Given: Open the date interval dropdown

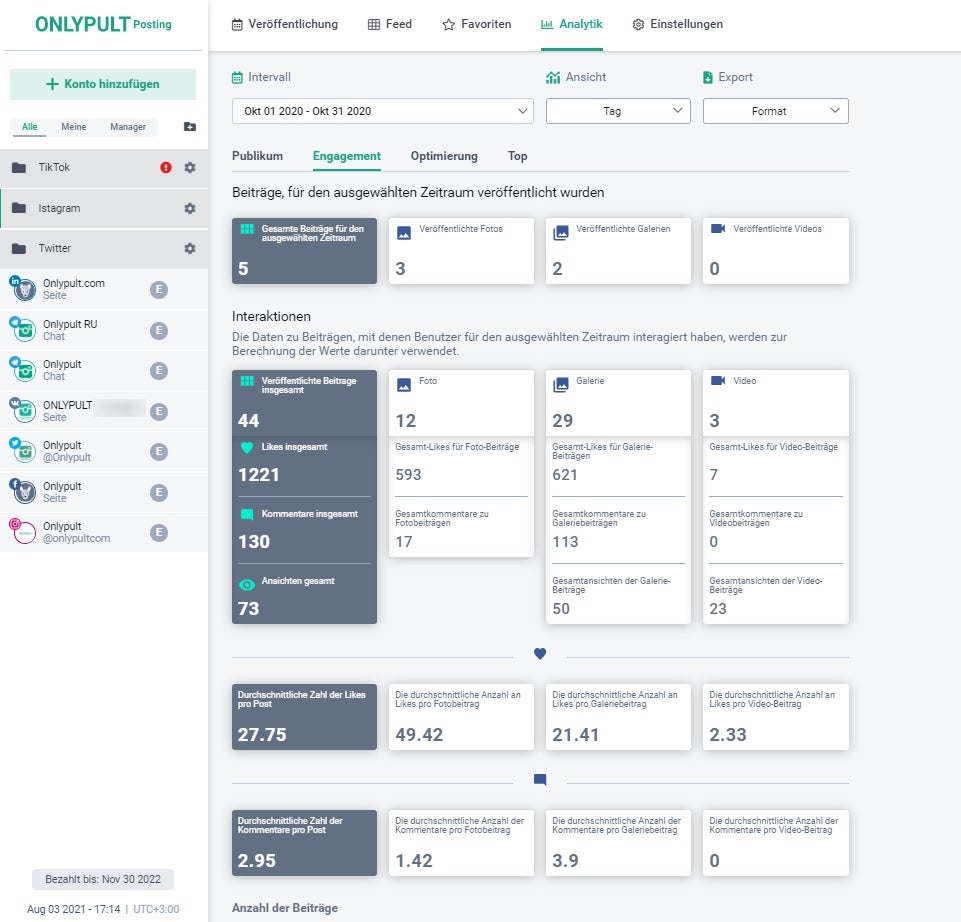Looking at the screenshot, I should 382,111.
